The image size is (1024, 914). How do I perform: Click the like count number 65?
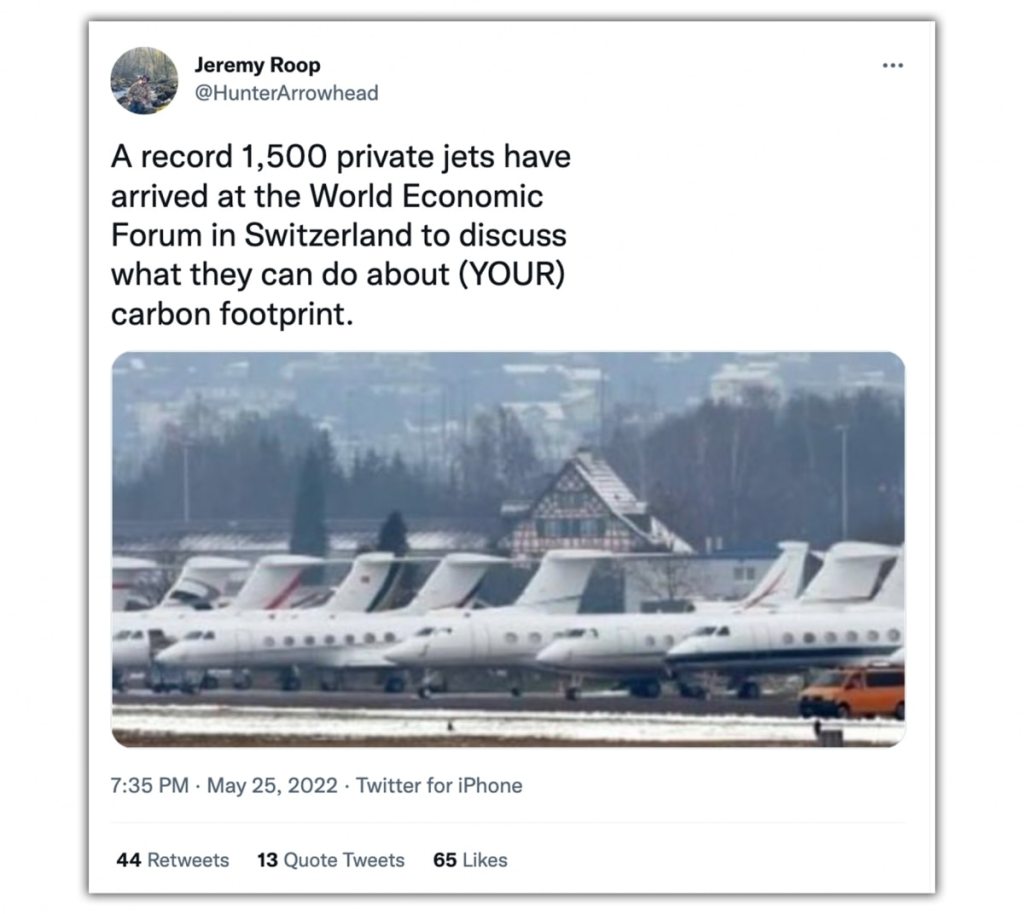click(445, 860)
